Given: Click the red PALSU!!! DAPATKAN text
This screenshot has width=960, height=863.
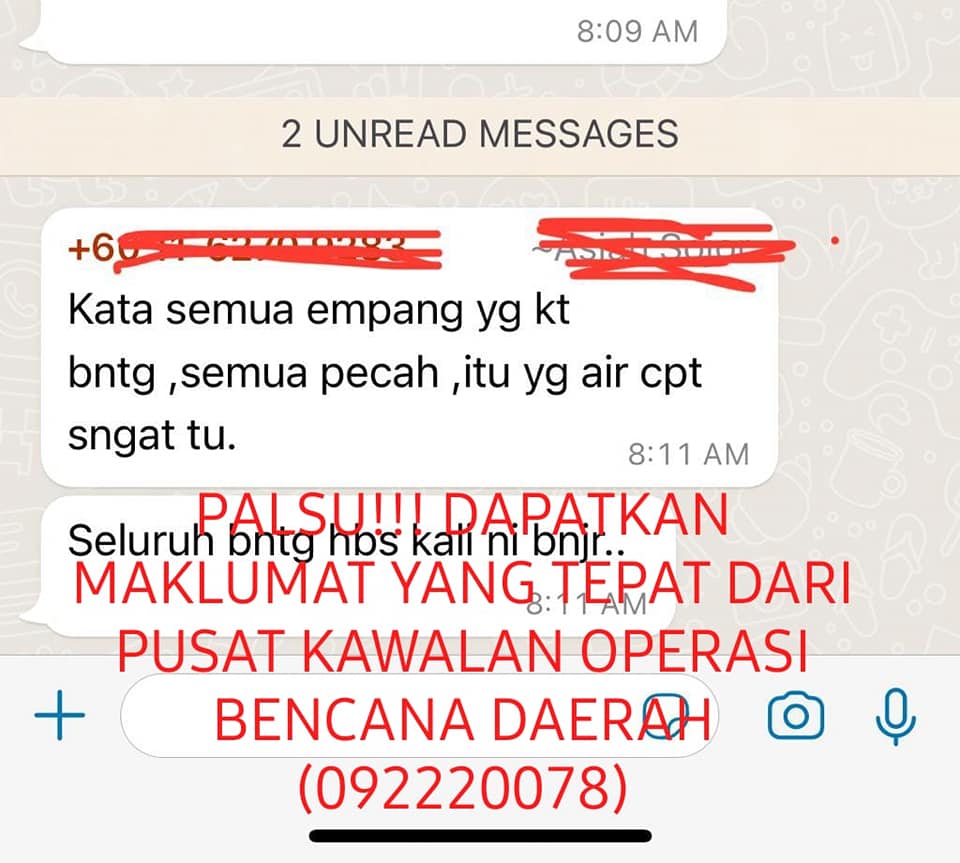Looking at the screenshot, I should click(x=463, y=516).
